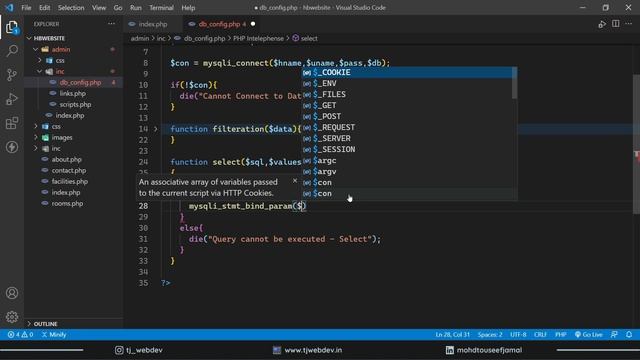Viewport: 640px width, 360px height.
Task: Open the Go menu
Action: [x=118, y=8]
